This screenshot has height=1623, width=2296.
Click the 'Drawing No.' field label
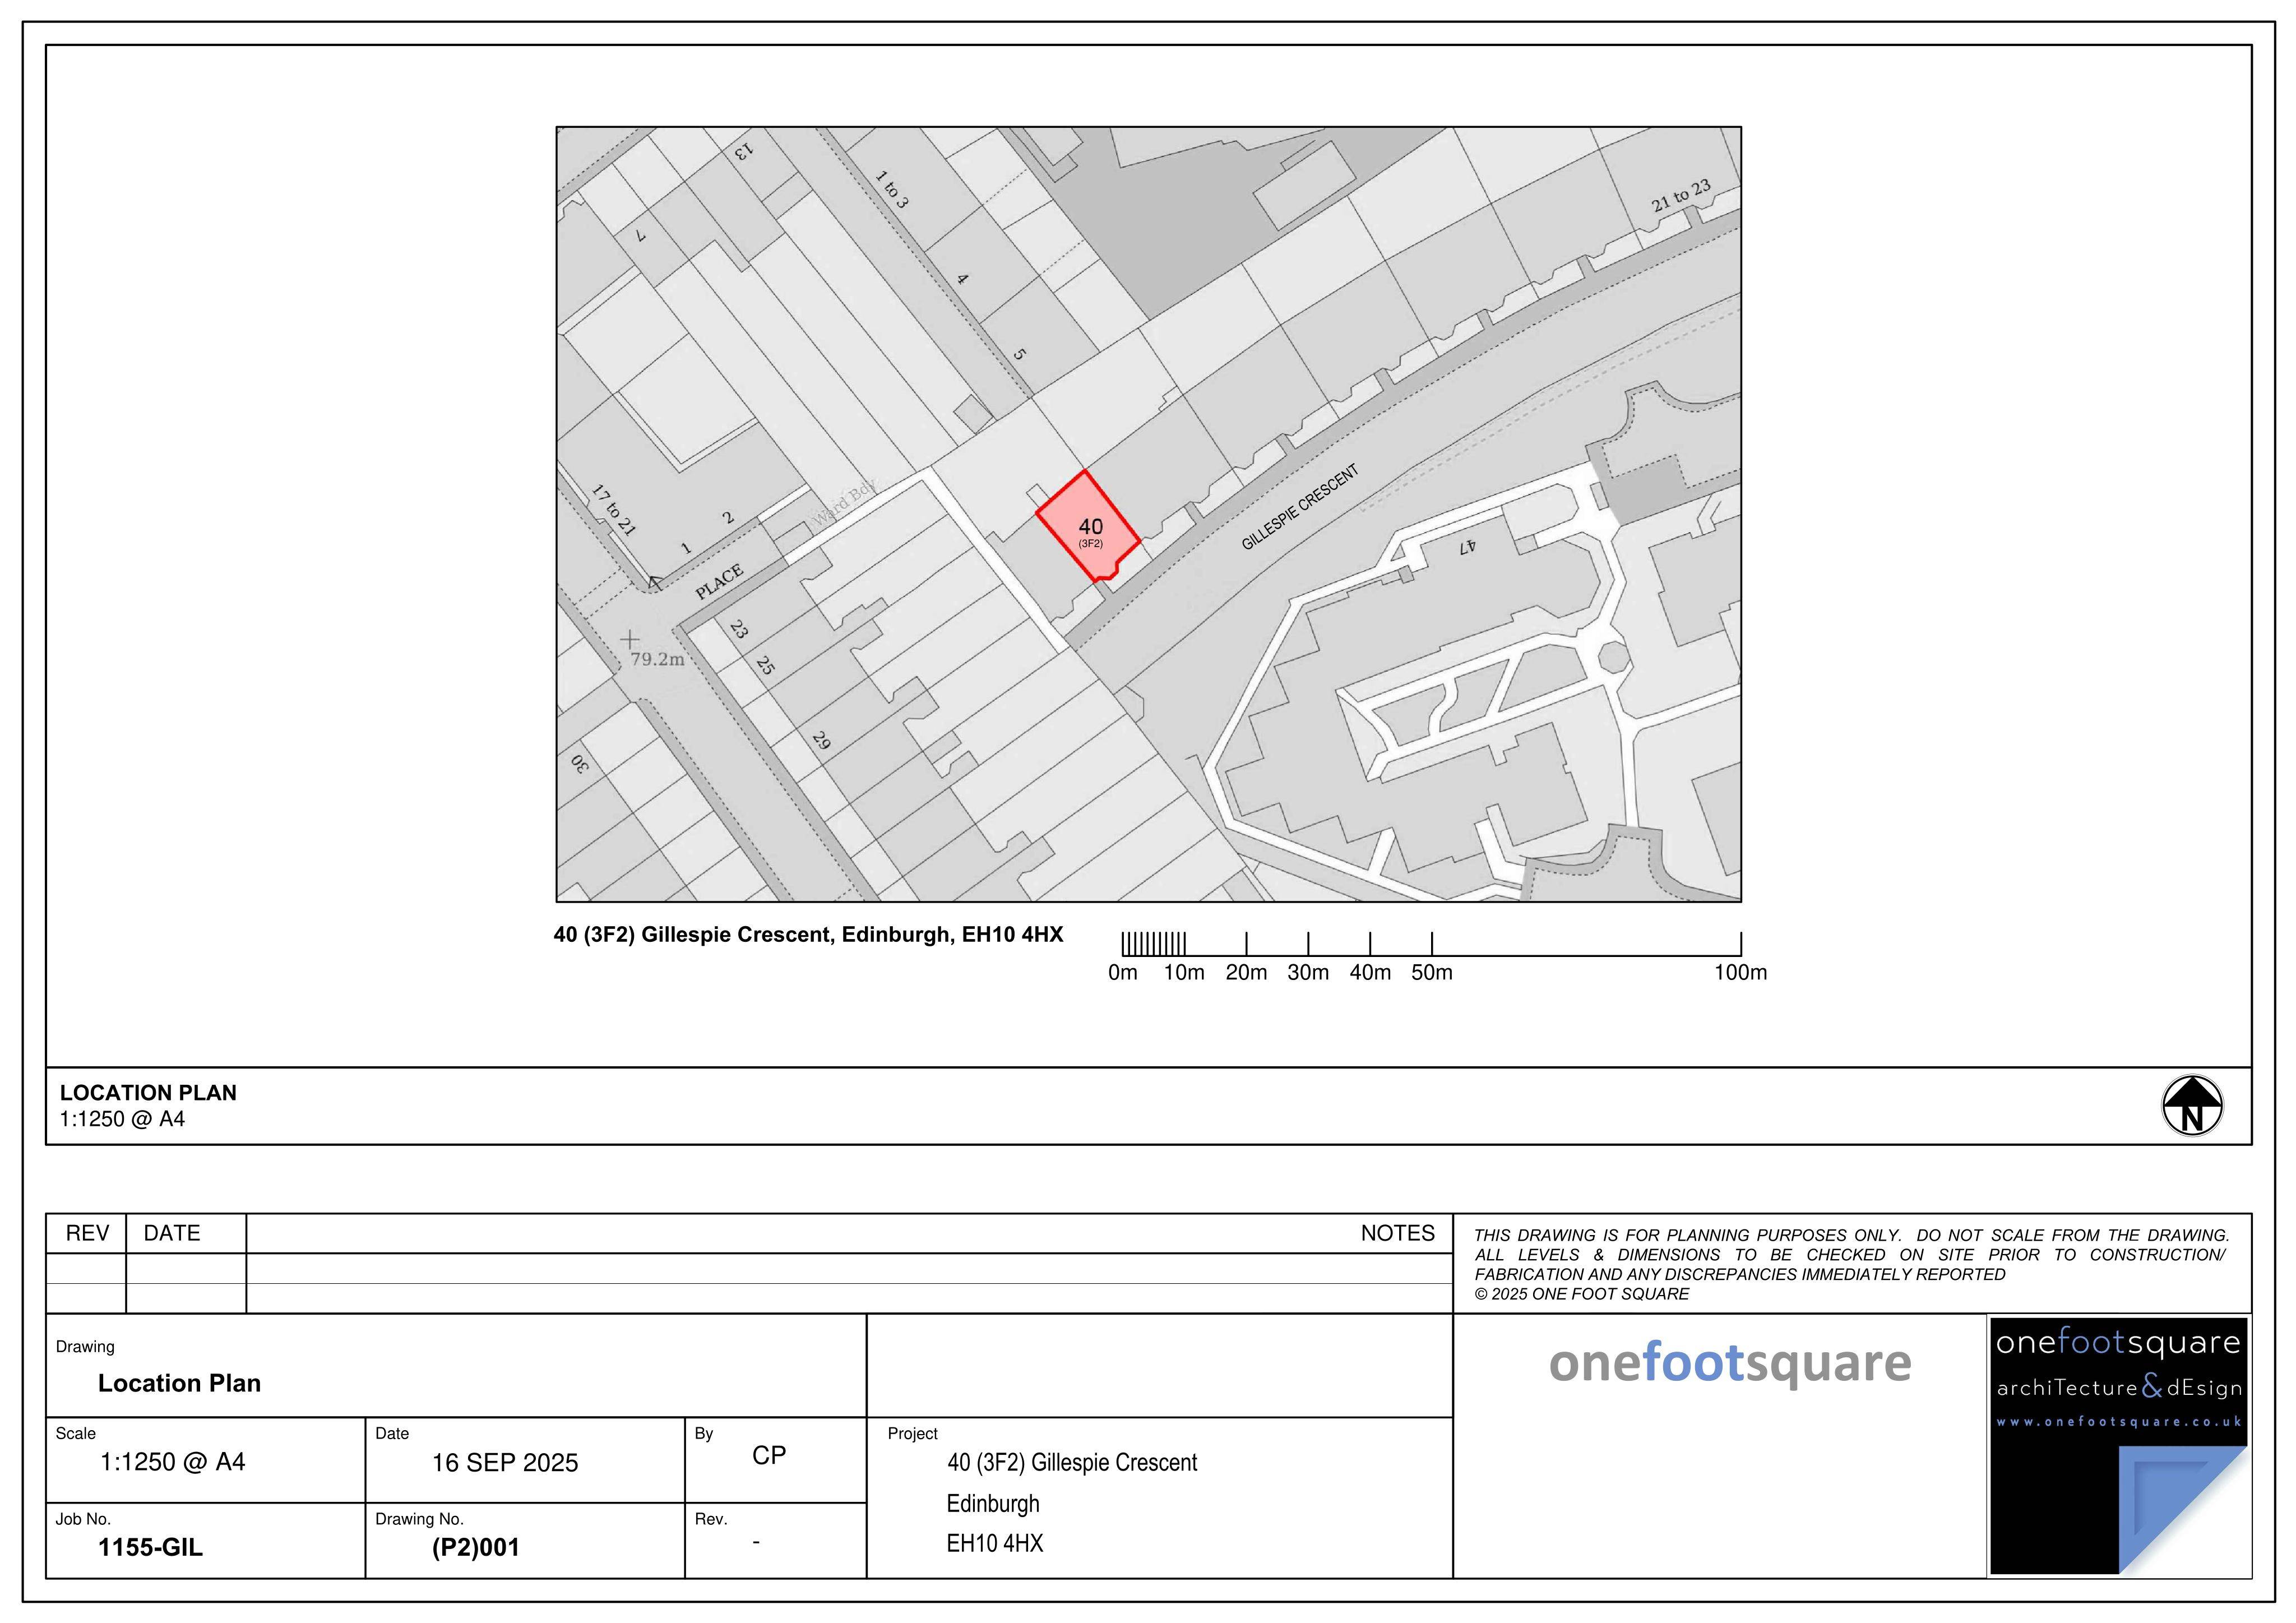[419, 1519]
